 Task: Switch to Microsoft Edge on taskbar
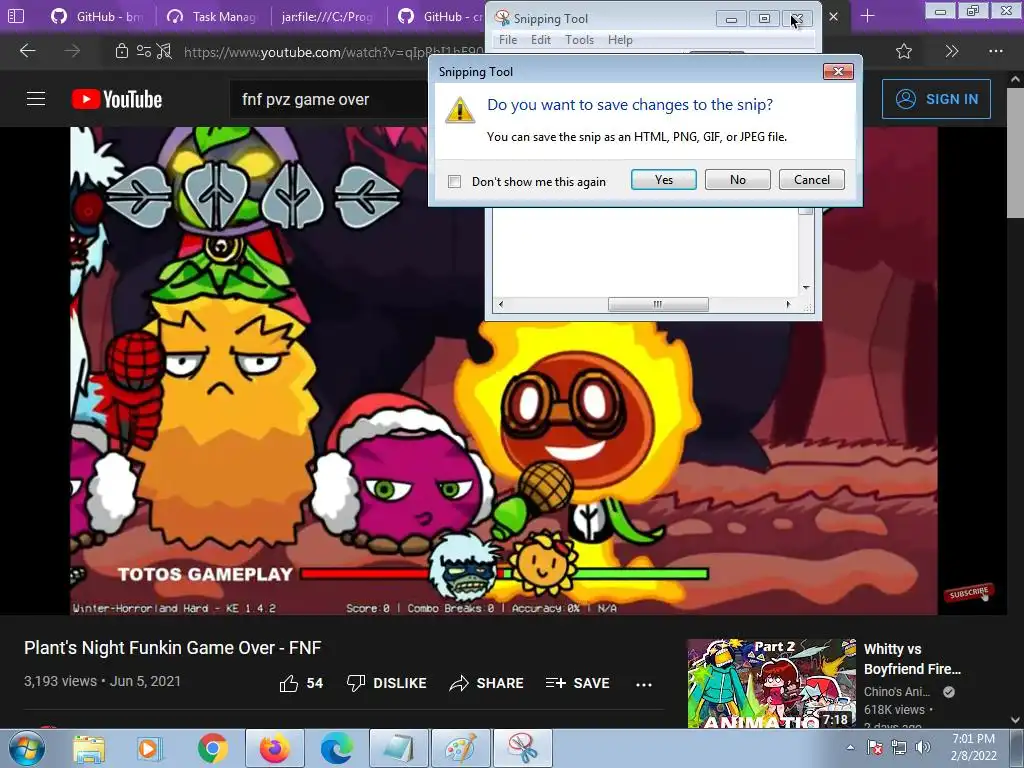click(x=337, y=748)
